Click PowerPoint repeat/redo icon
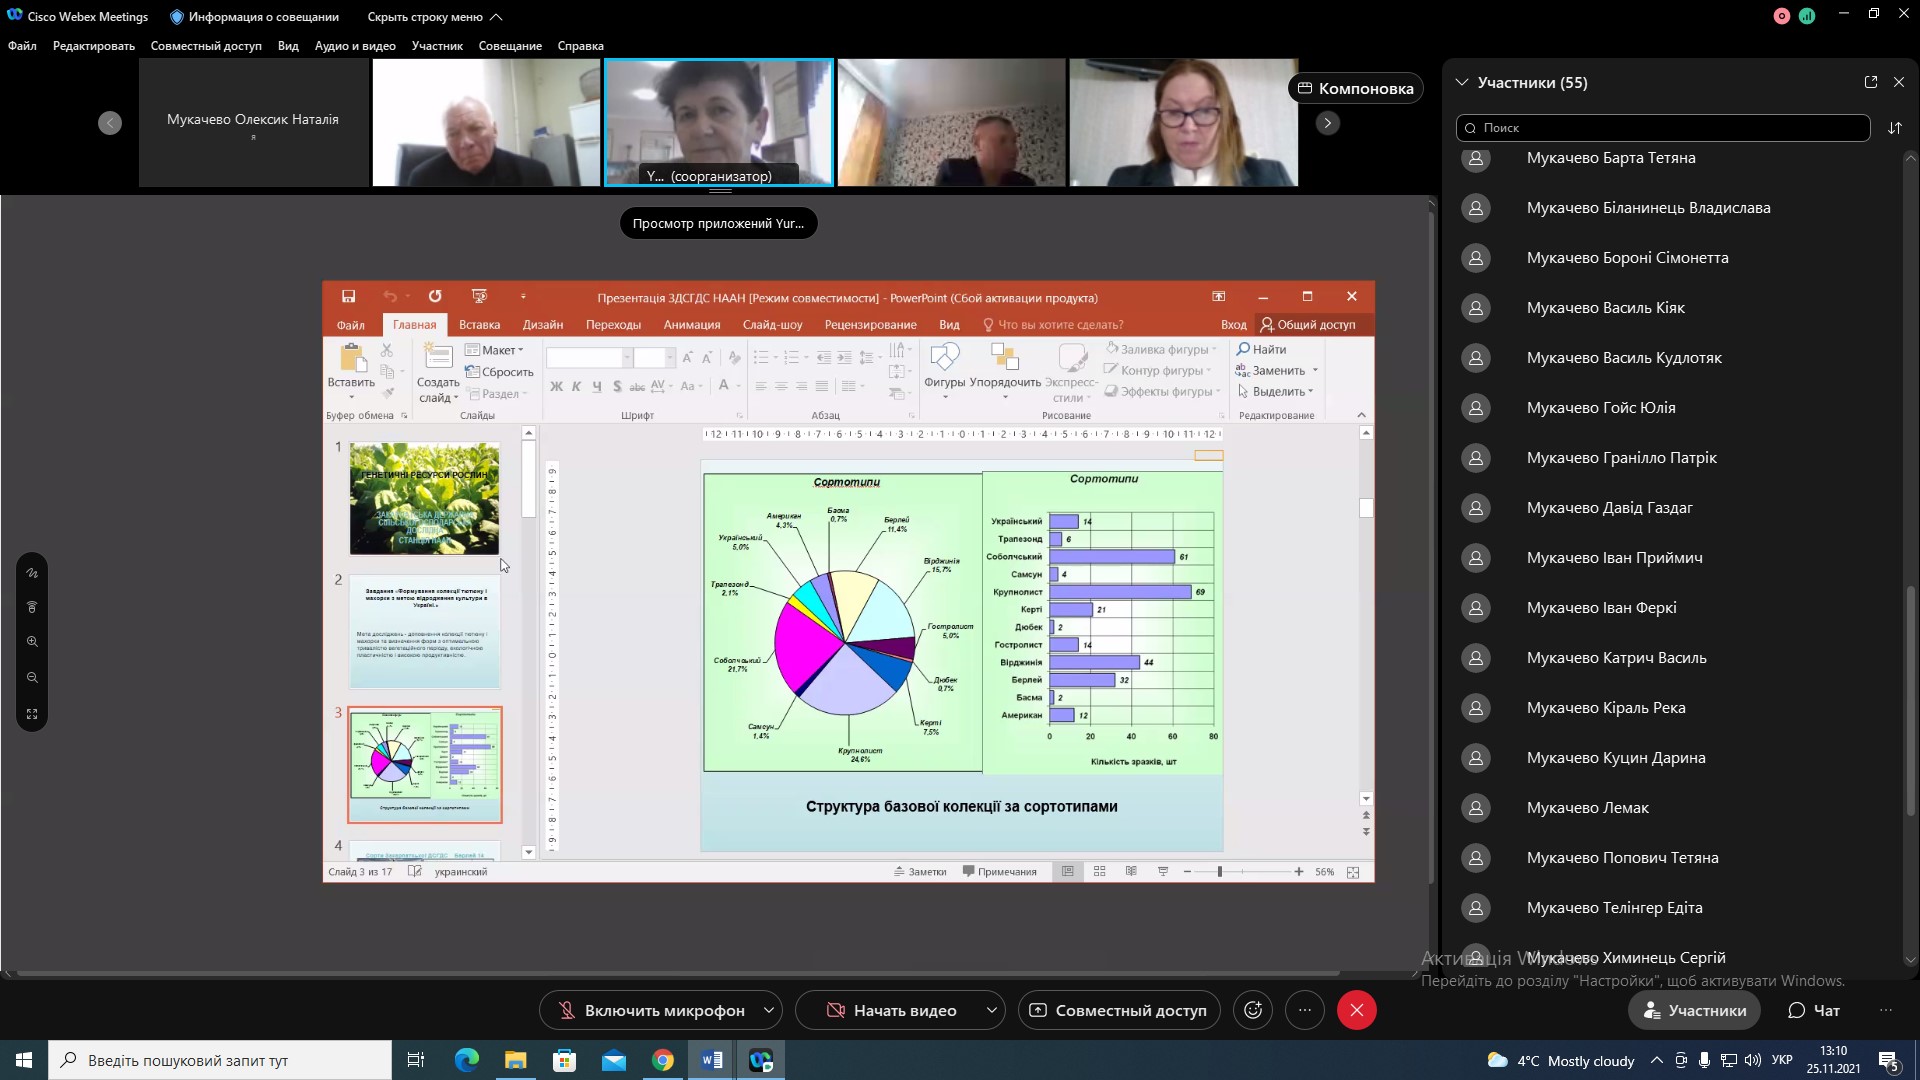 pos(435,296)
